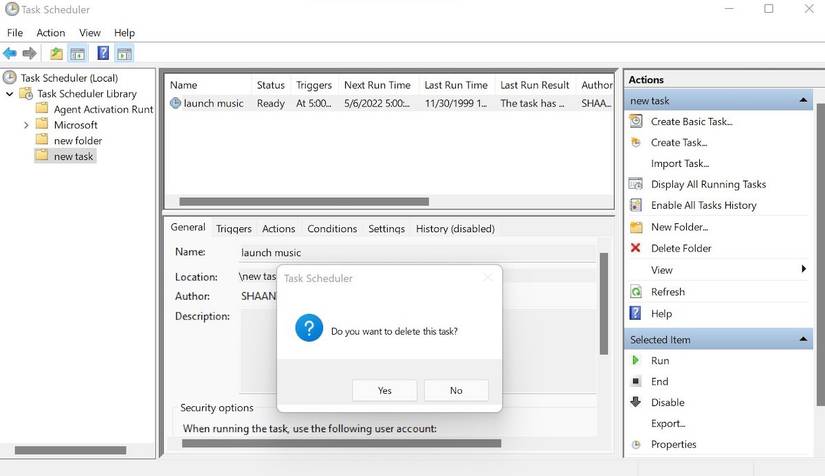The width and height of the screenshot is (825, 476).
Task: Sort tasks by Next Run Time column
Action: pos(376,85)
